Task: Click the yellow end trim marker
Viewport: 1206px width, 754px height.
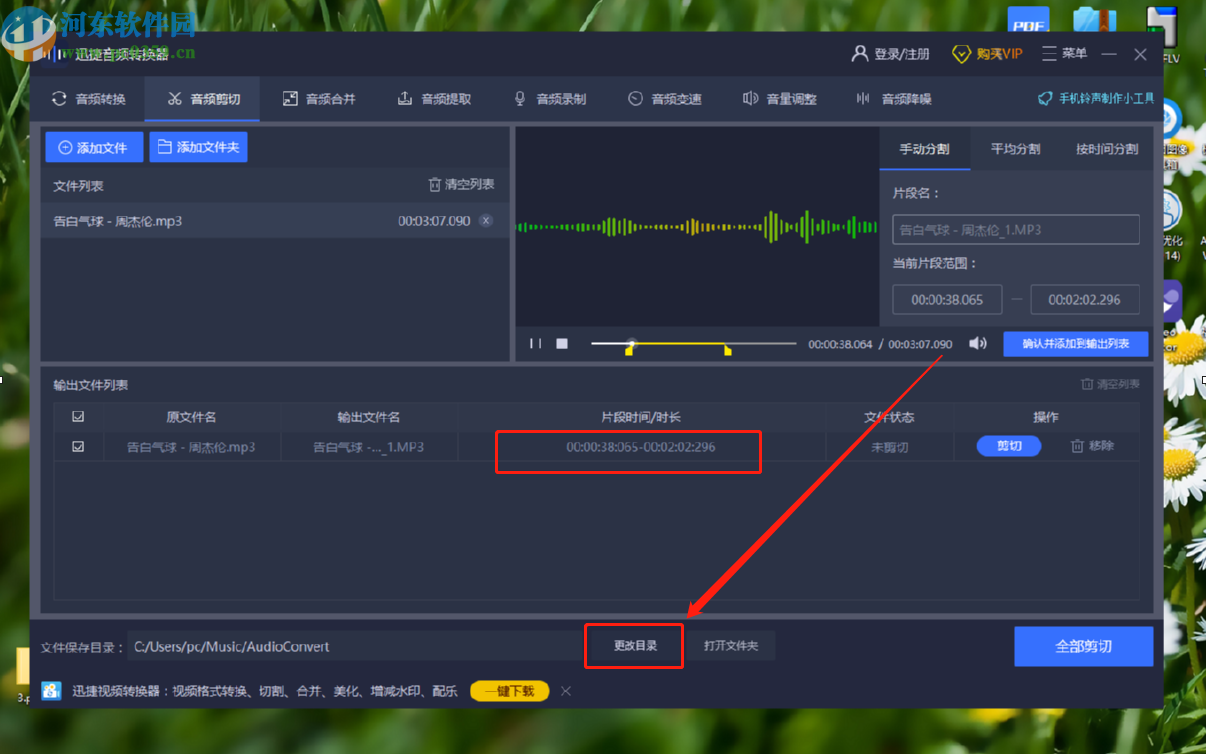Action: (x=727, y=350)
